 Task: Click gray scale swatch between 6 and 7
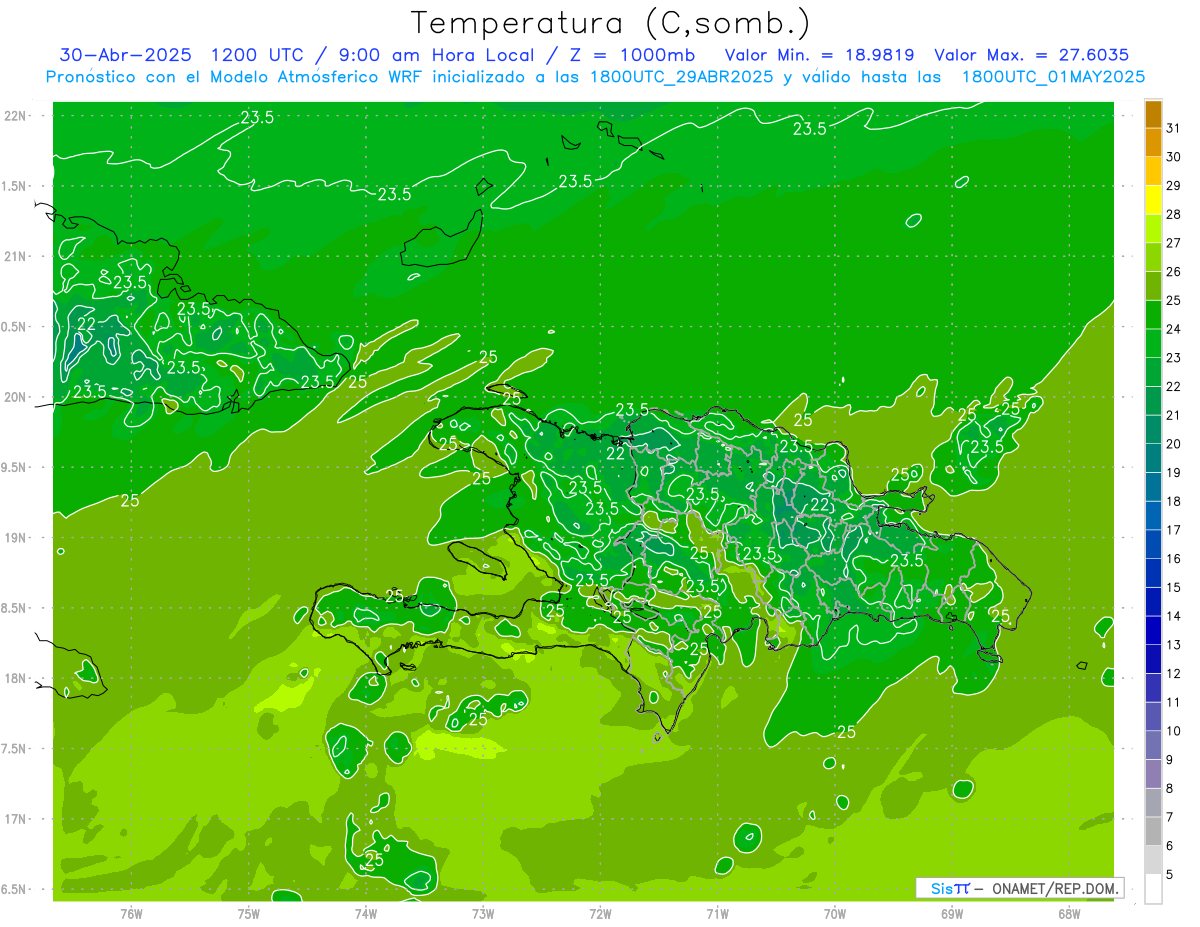[1153, 831]
